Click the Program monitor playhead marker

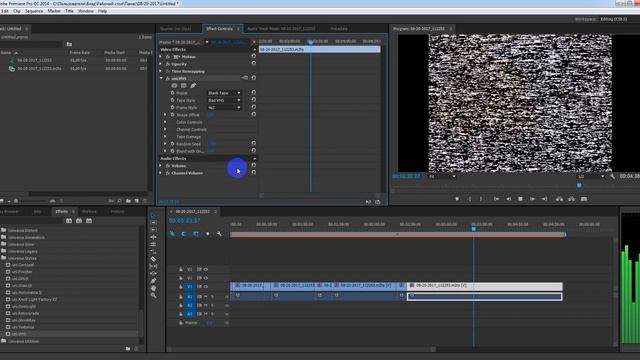pyautogui.click(x=579, y=185)
